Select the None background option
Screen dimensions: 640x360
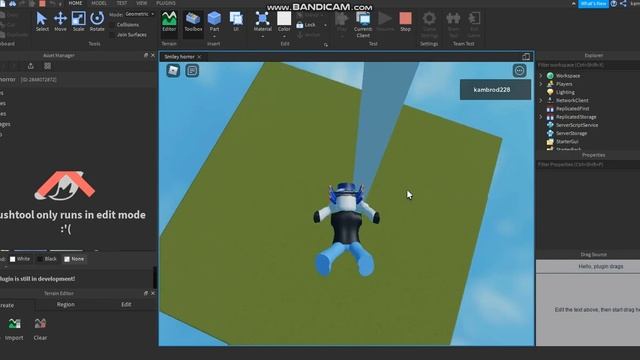click(74, 259)
